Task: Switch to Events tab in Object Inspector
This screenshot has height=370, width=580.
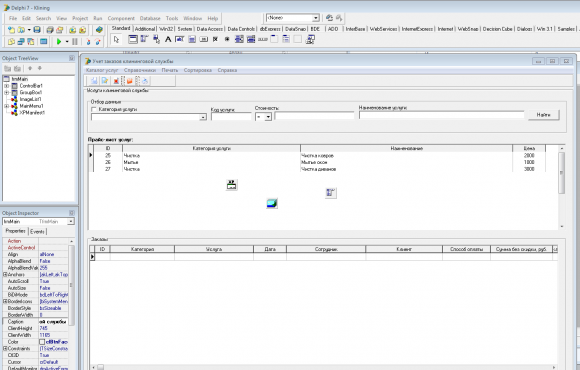Action: [x=37, y=232]
